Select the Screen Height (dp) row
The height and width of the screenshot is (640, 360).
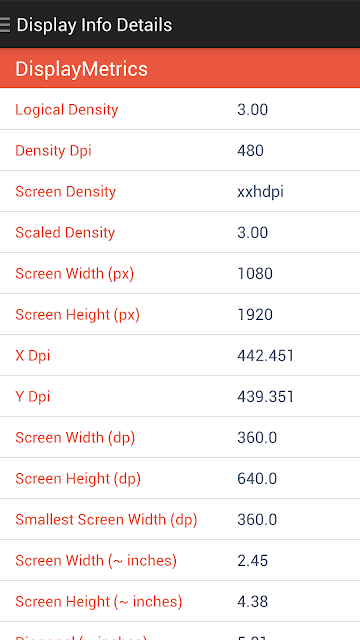coord(180,478)
